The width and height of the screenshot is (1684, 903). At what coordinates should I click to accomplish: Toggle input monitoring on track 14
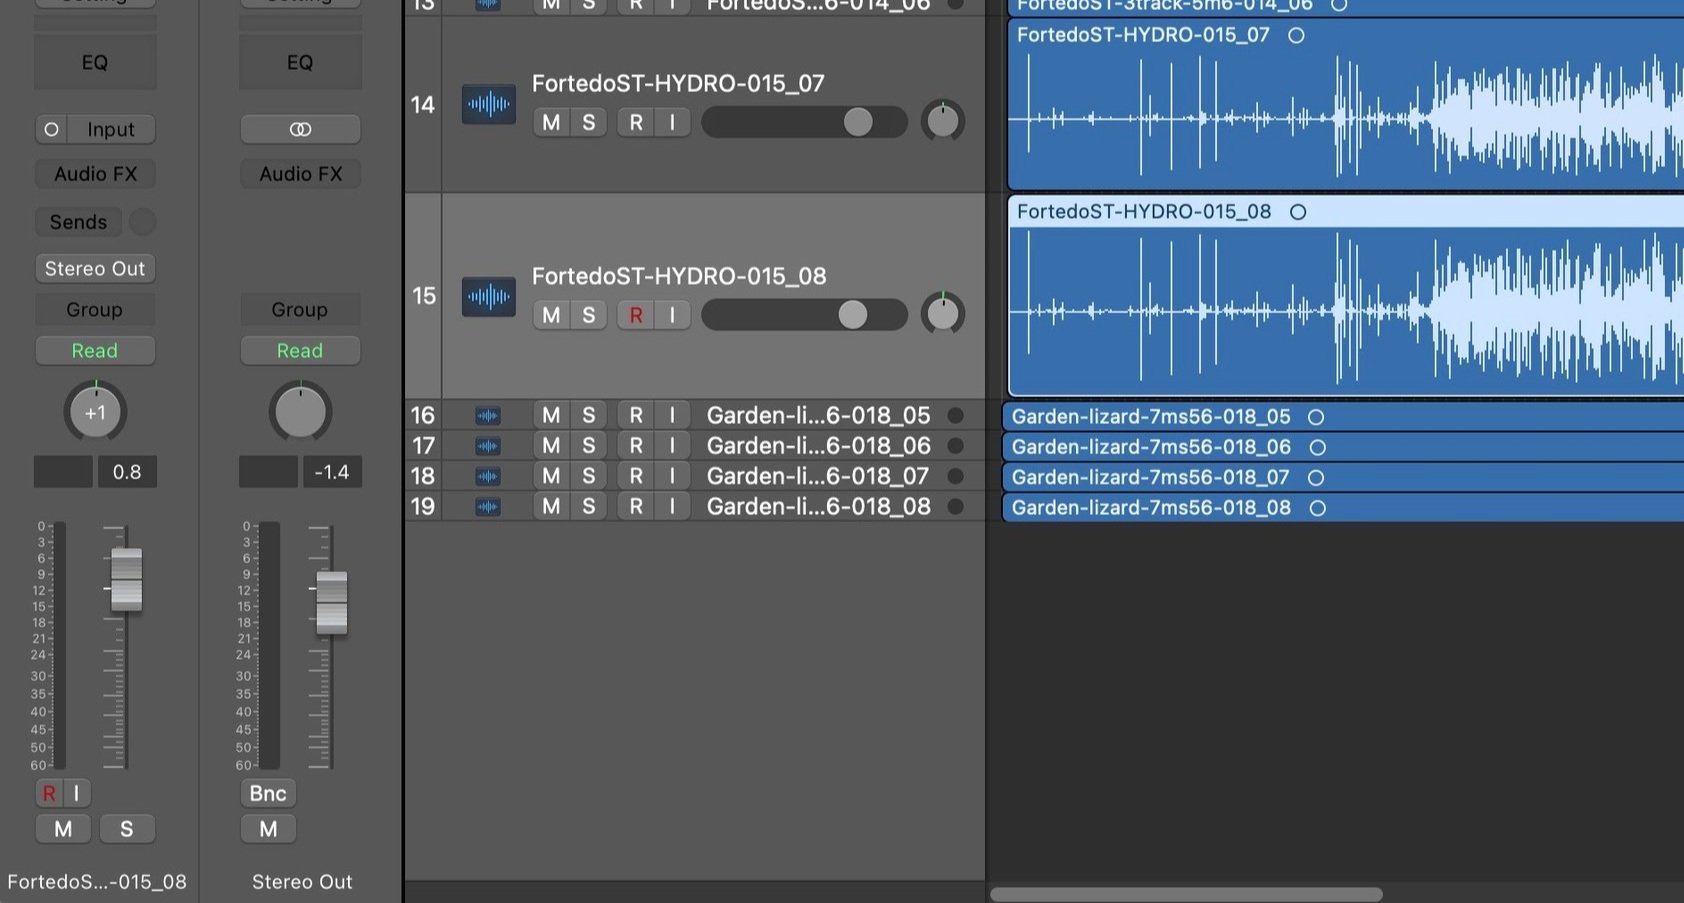click(672, 122)
